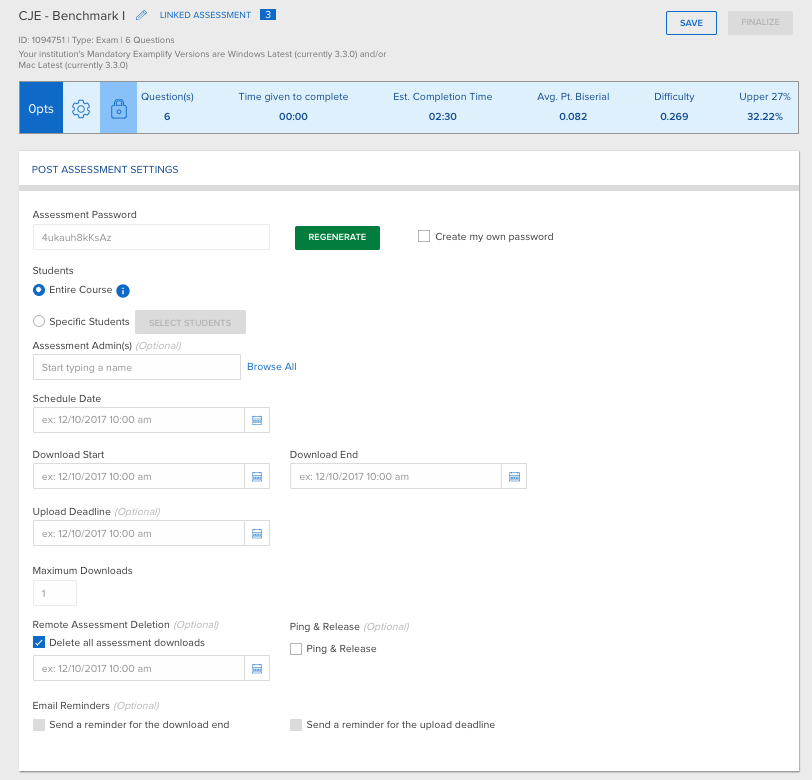The image size is (812, 780).
Task: Show Entire Course info icon
Action: (123, 291)
